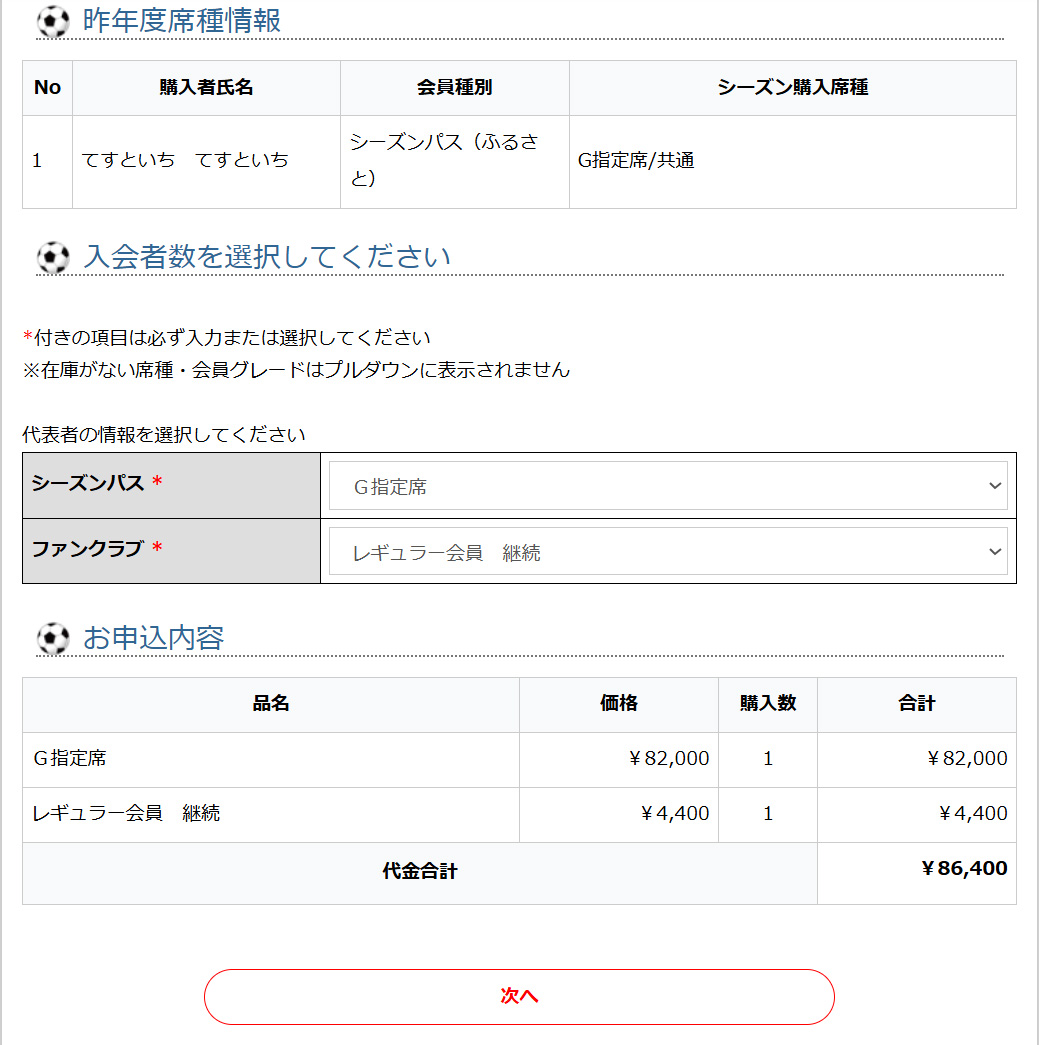This screenshot has height=1045, width=1039.
Task: Expand the ファンクラブ membership dropdown
Action: point(667,552)
